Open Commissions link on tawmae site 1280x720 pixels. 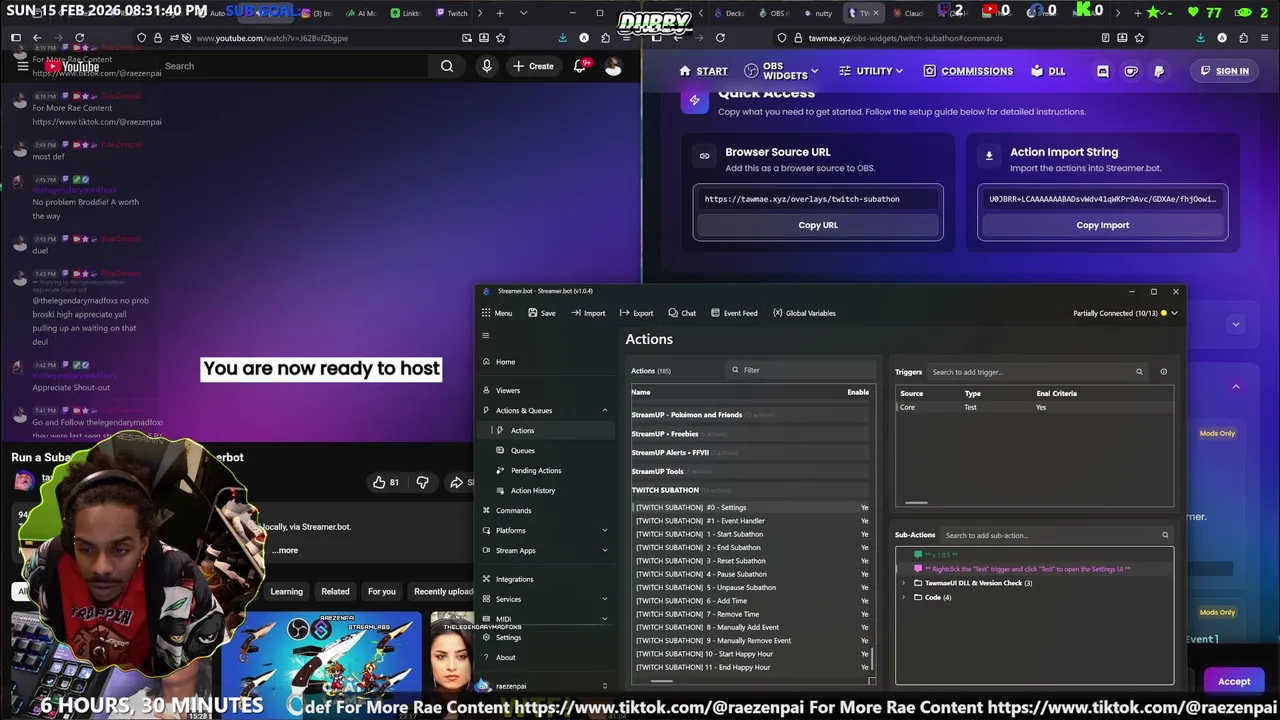click(968, 71)
